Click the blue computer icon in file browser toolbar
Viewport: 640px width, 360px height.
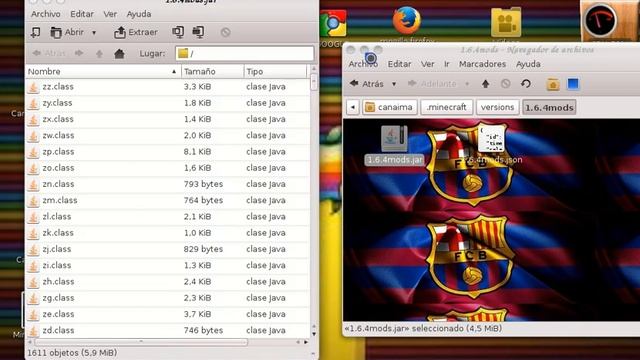point(573,84)
